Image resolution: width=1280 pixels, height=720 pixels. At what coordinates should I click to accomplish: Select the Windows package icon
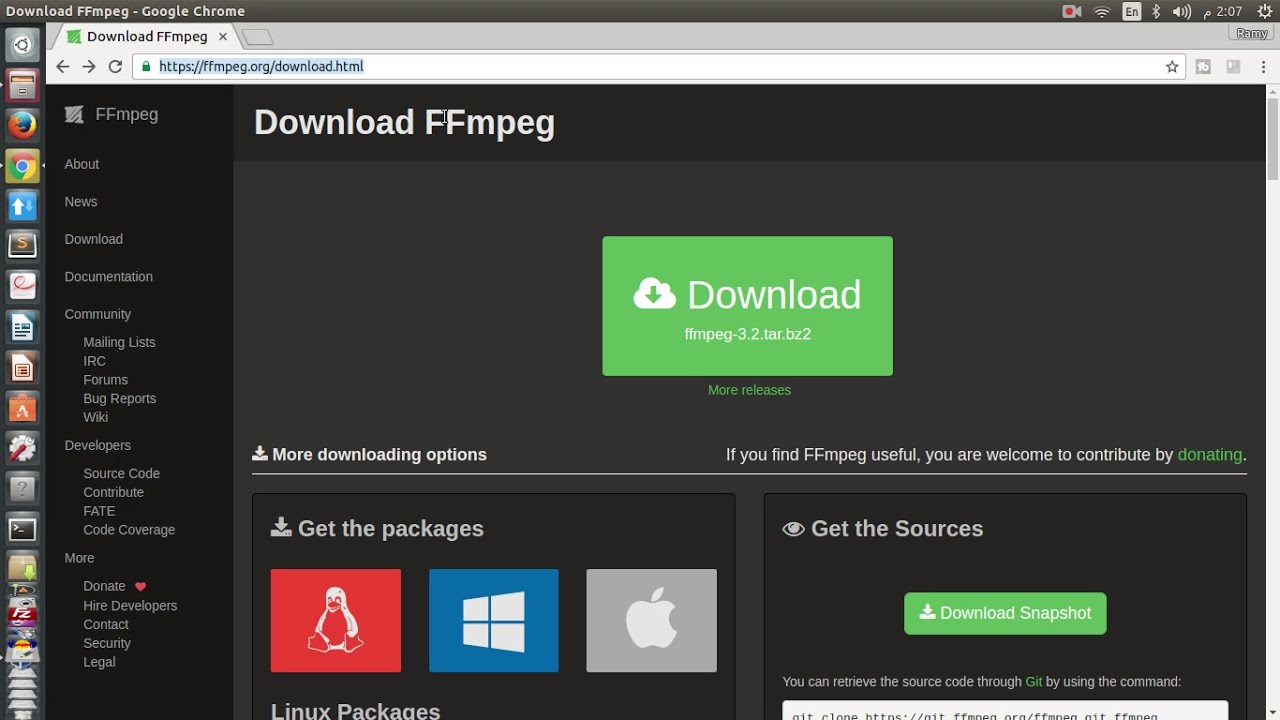(x=494, y=621)
